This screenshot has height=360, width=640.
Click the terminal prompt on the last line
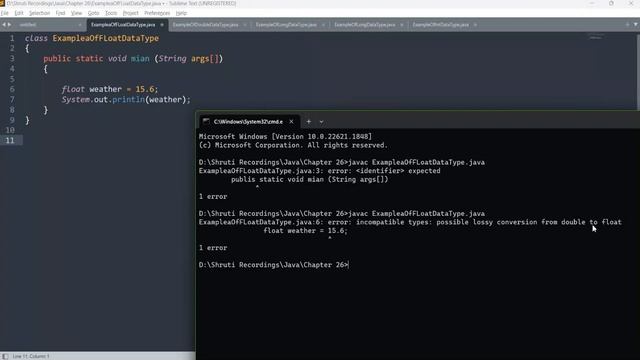pyautogui.click(x=273, y=265)
